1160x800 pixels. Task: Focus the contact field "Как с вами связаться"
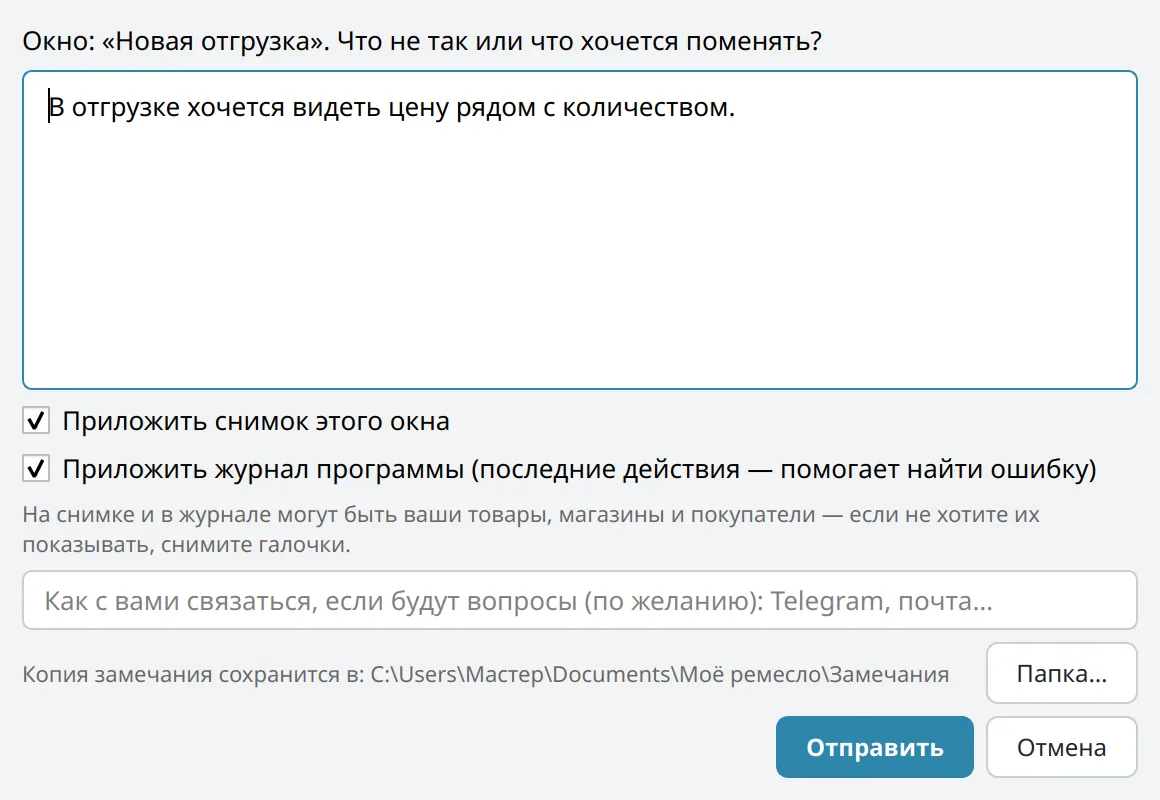pyautogui.click(x=579, y=600)
